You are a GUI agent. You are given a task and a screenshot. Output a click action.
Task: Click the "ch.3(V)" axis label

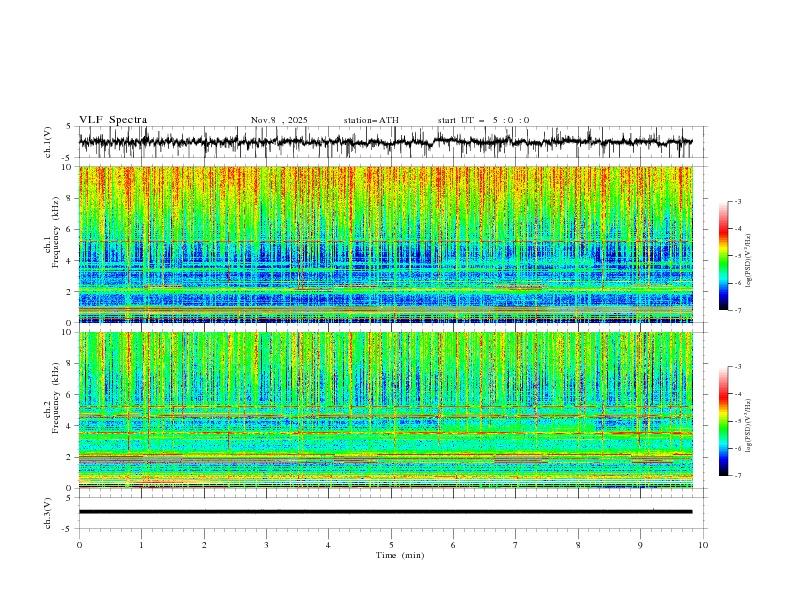pos(47,513)
